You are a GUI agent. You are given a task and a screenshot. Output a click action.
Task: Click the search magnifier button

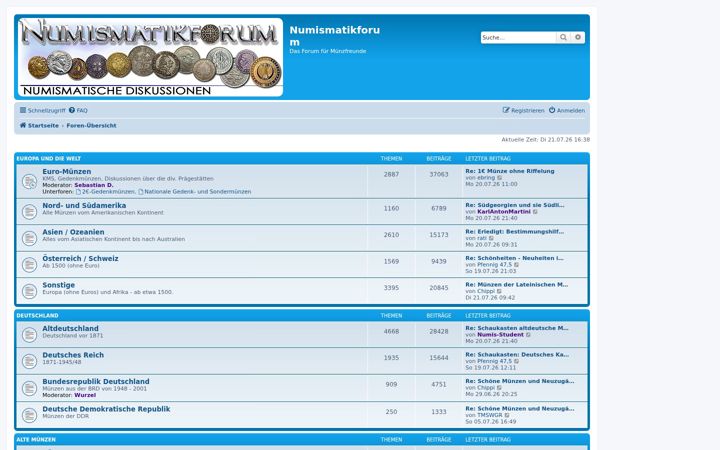tap(563, 37)
